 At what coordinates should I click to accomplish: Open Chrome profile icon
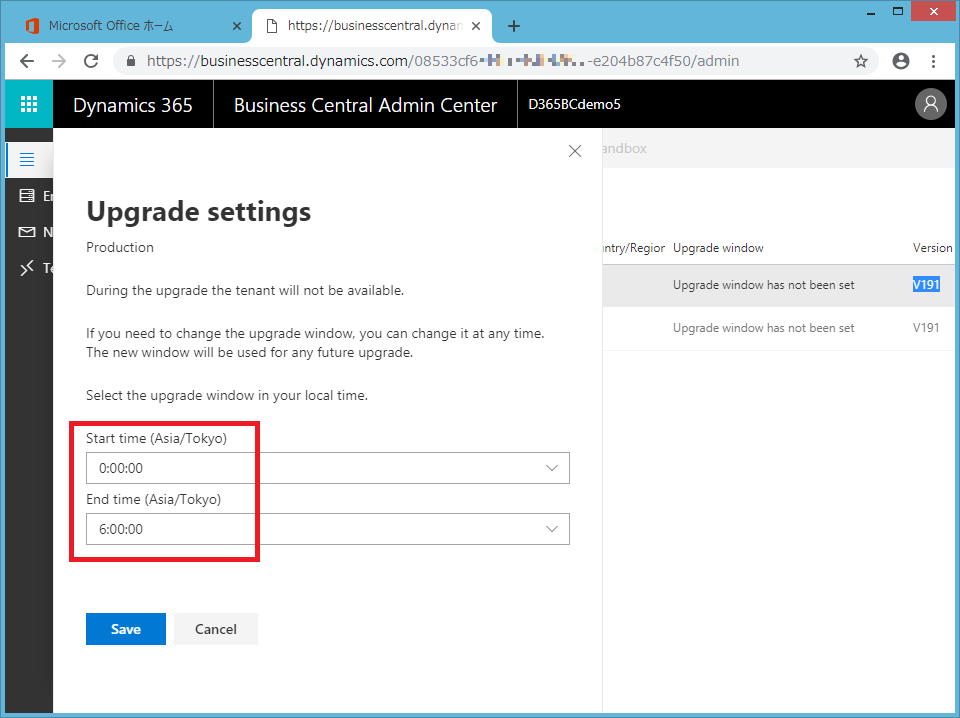[901, 61]
